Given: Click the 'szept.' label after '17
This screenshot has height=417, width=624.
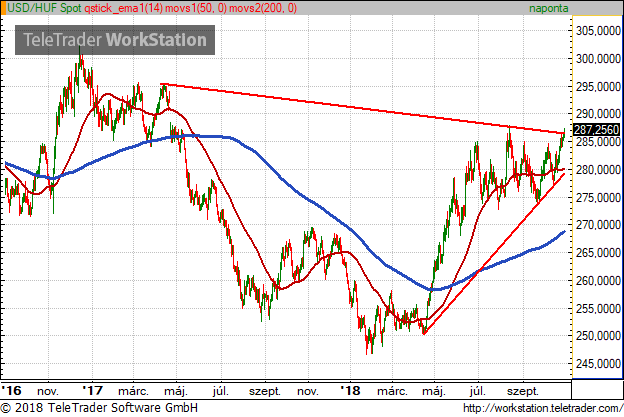Looking at the screenshot, I should 265,392.
